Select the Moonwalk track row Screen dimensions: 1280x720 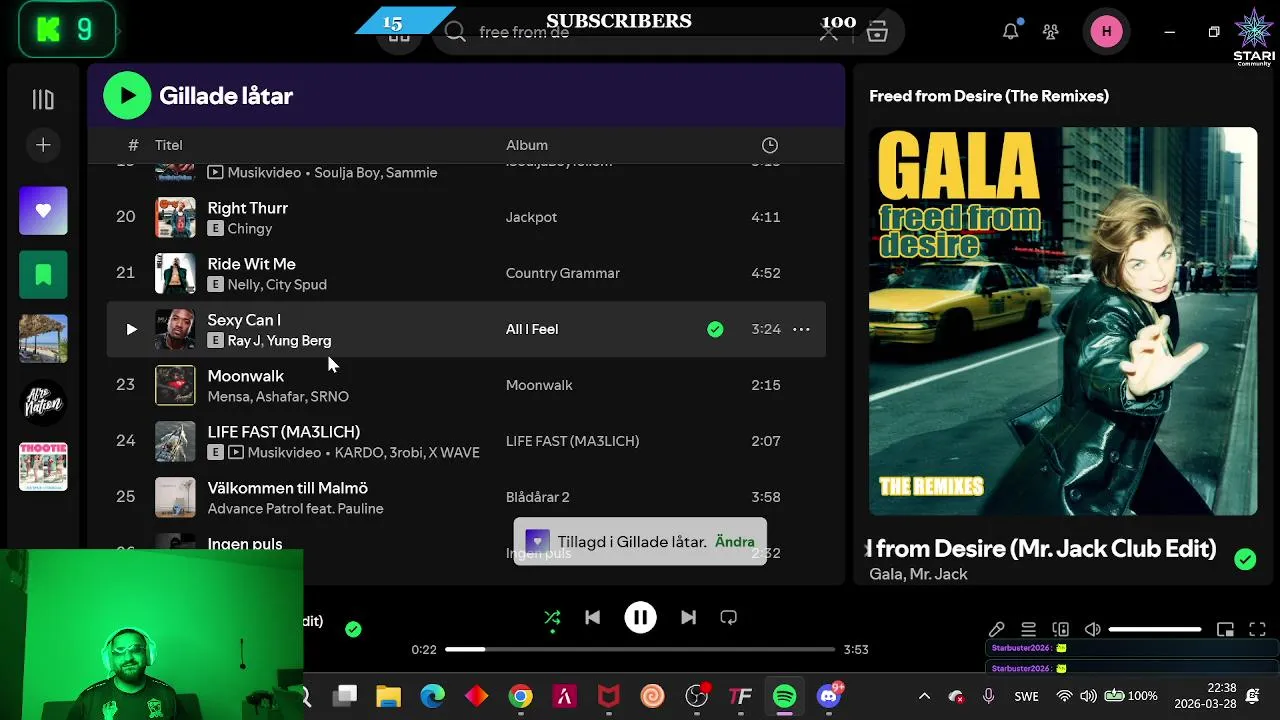pyautogui.click(x=466, y=385)
